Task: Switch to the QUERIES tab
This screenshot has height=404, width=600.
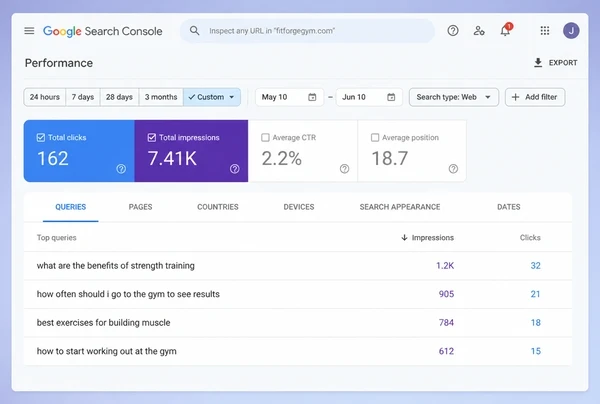Action: pyautogui.click(x=70, y=207)
